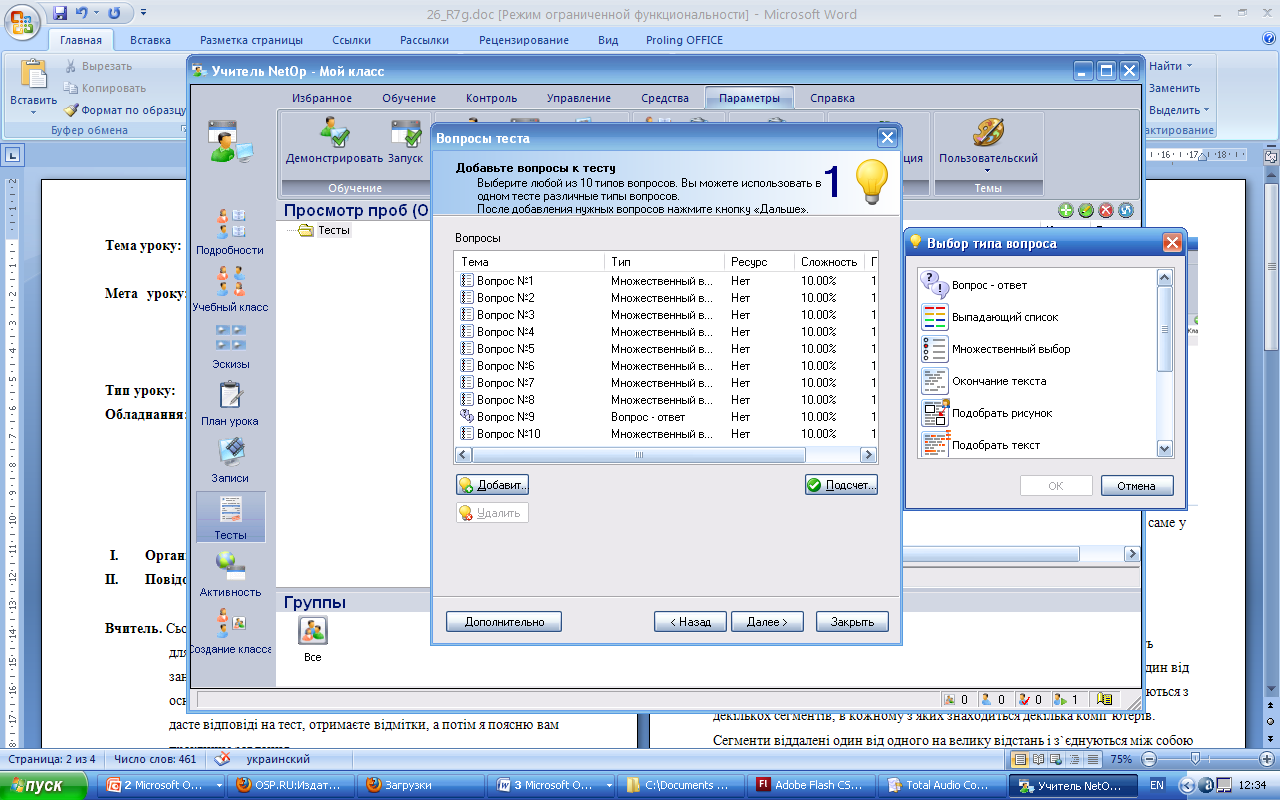1280x800 pixels.
Task: Open Активность in sidebar
Action: pyautogui.click(x=230, y=574)
